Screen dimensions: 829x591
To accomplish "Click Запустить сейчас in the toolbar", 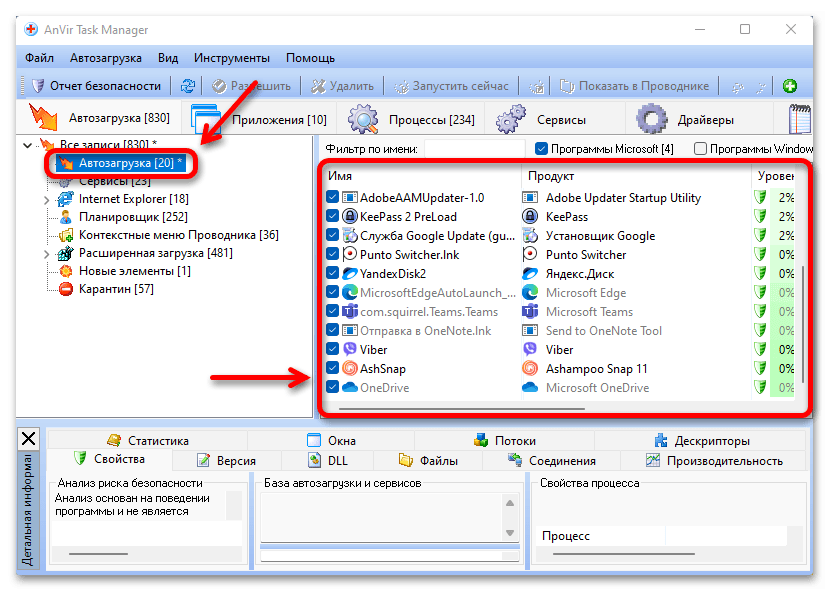I will [x=451, y=86].
